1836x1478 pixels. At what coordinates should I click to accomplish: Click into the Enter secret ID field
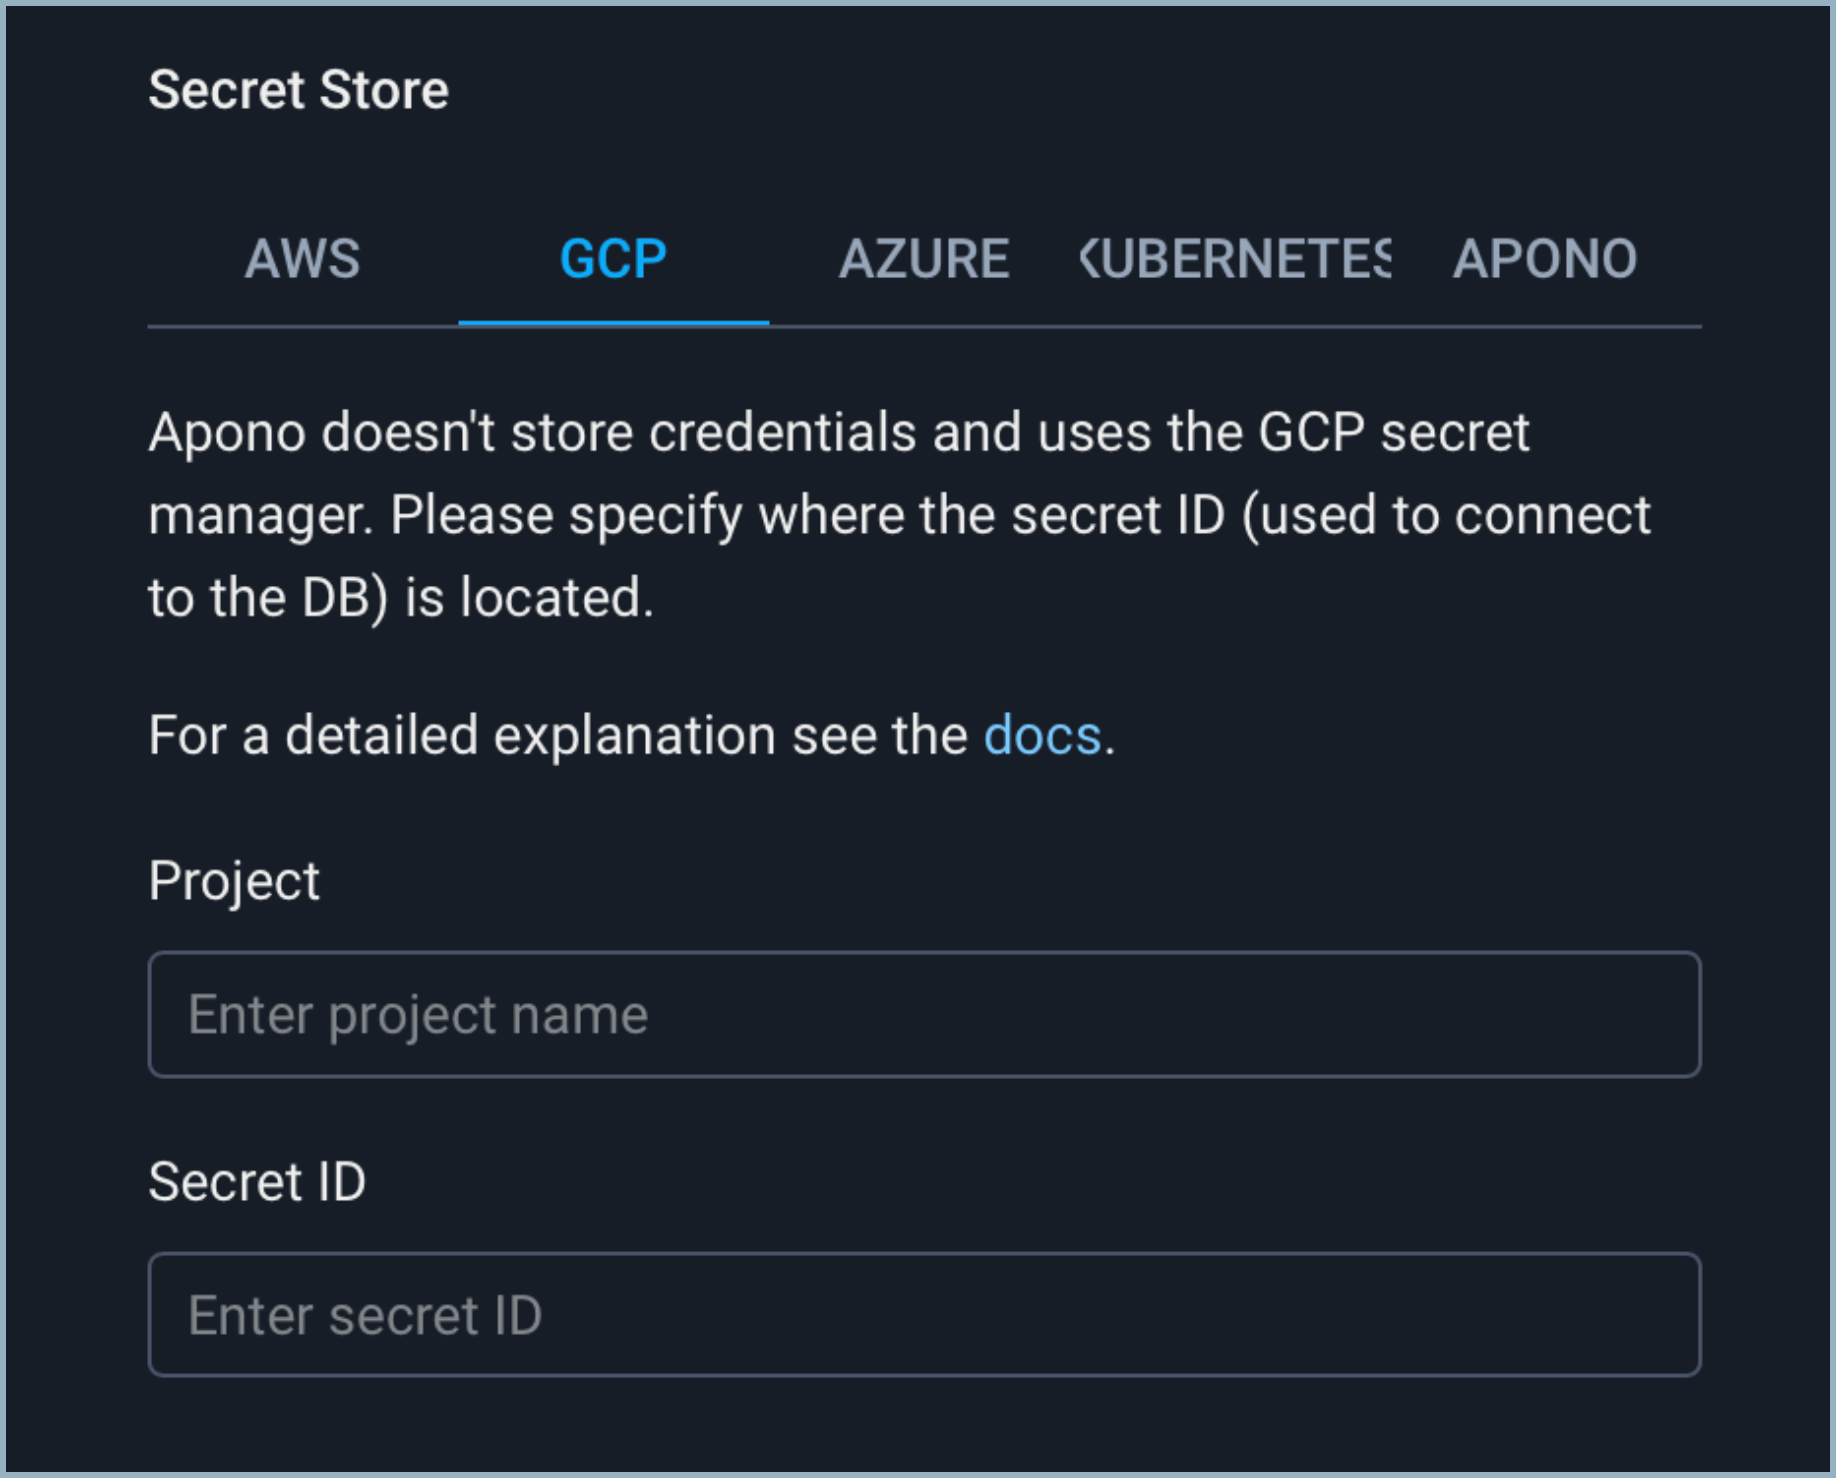click(924, 1315)
